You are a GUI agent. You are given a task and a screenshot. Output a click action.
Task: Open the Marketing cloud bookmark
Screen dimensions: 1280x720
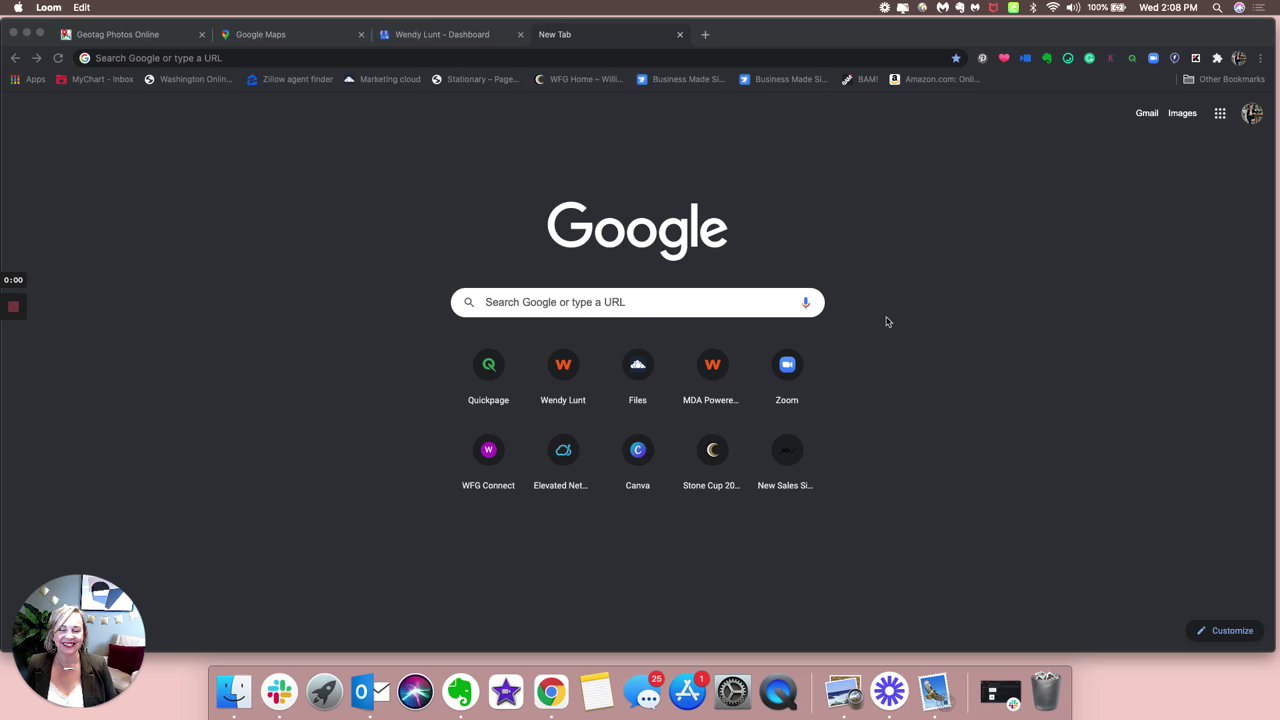pos(382,79)
